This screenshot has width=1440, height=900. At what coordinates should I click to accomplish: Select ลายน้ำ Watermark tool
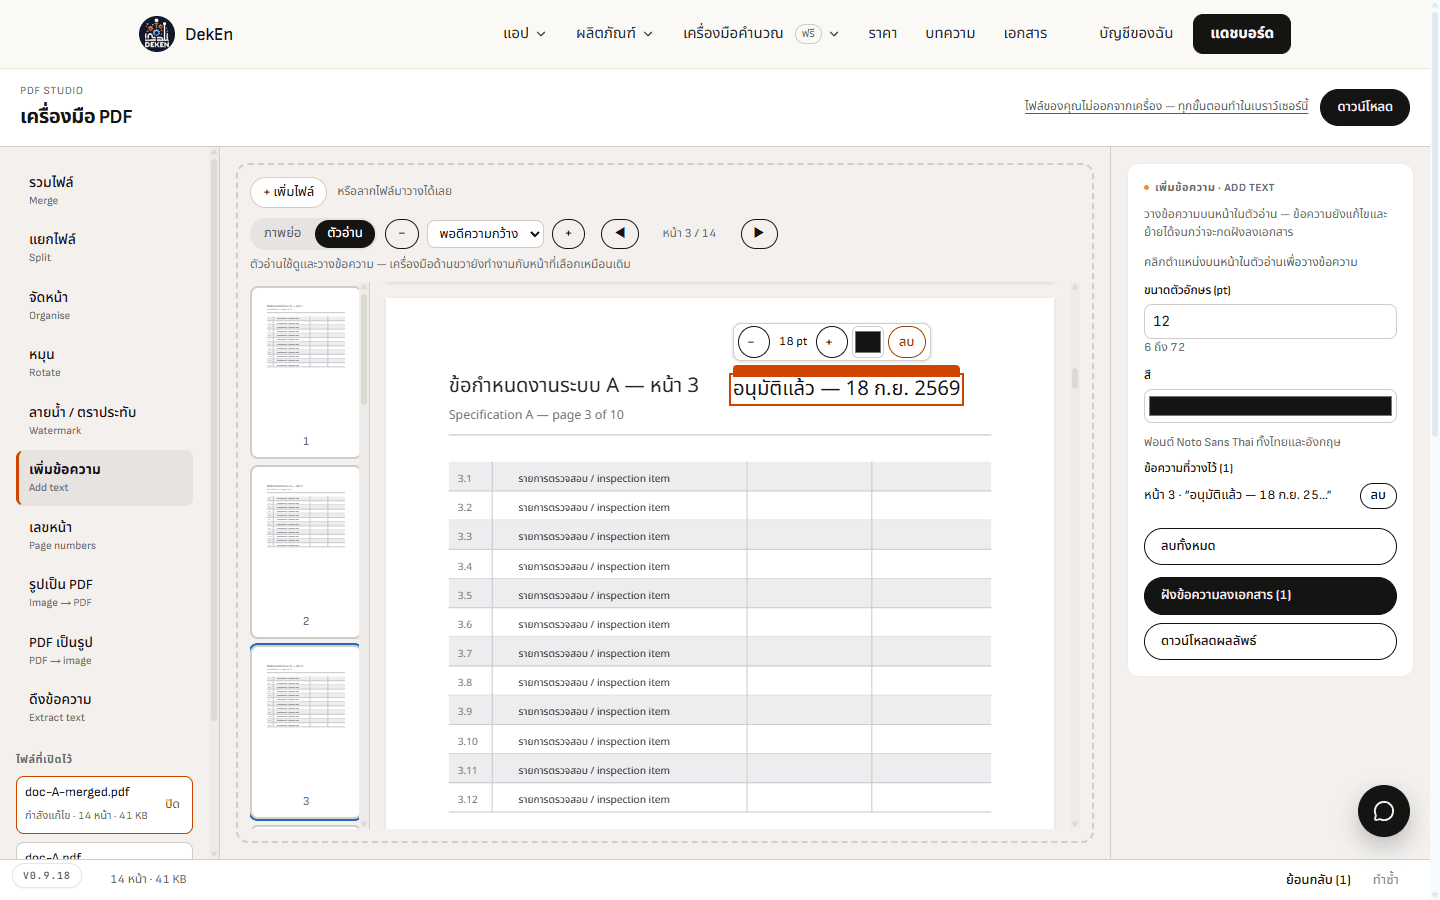tap(105, 420)
